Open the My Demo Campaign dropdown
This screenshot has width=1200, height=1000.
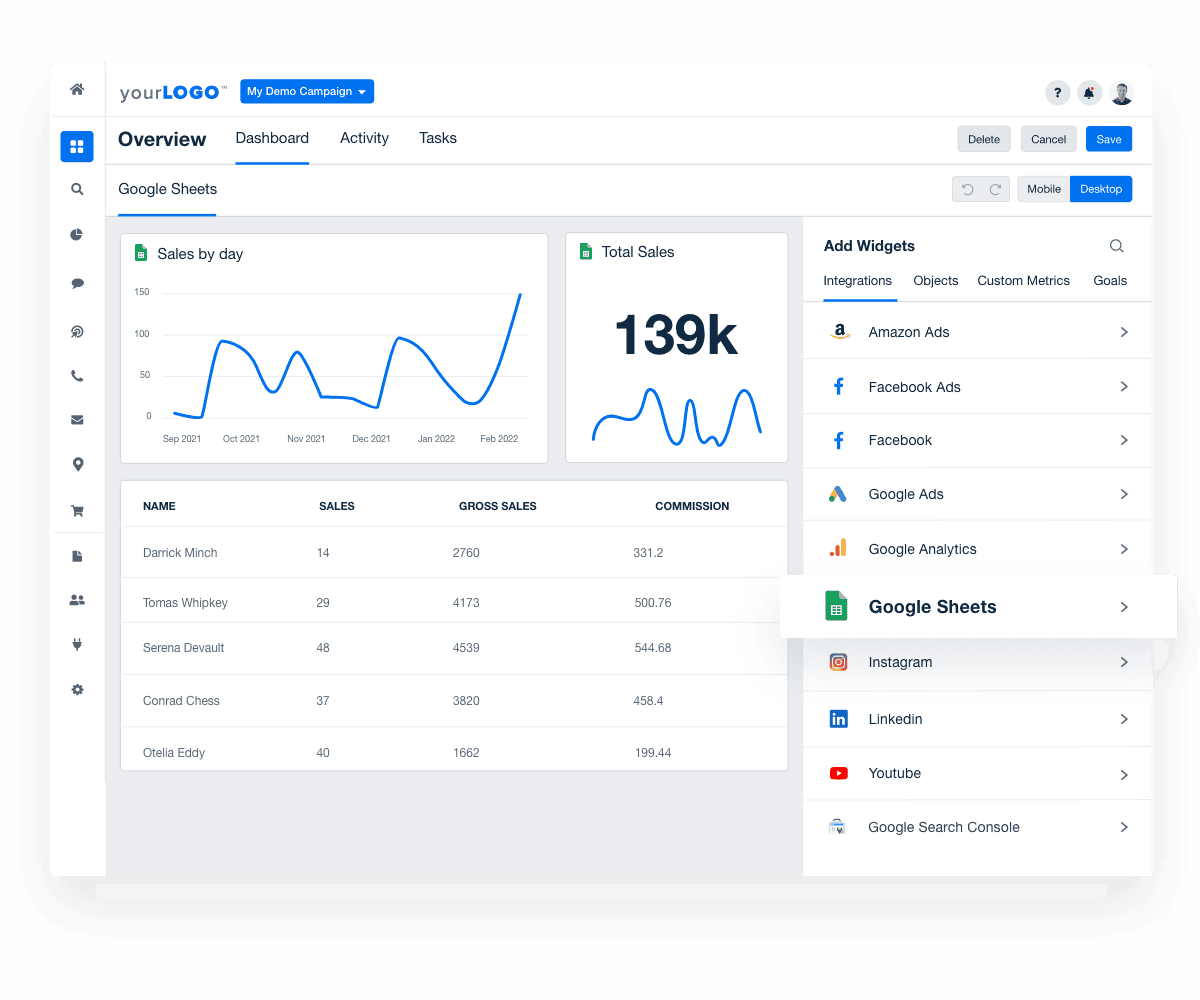click(306, 91)
